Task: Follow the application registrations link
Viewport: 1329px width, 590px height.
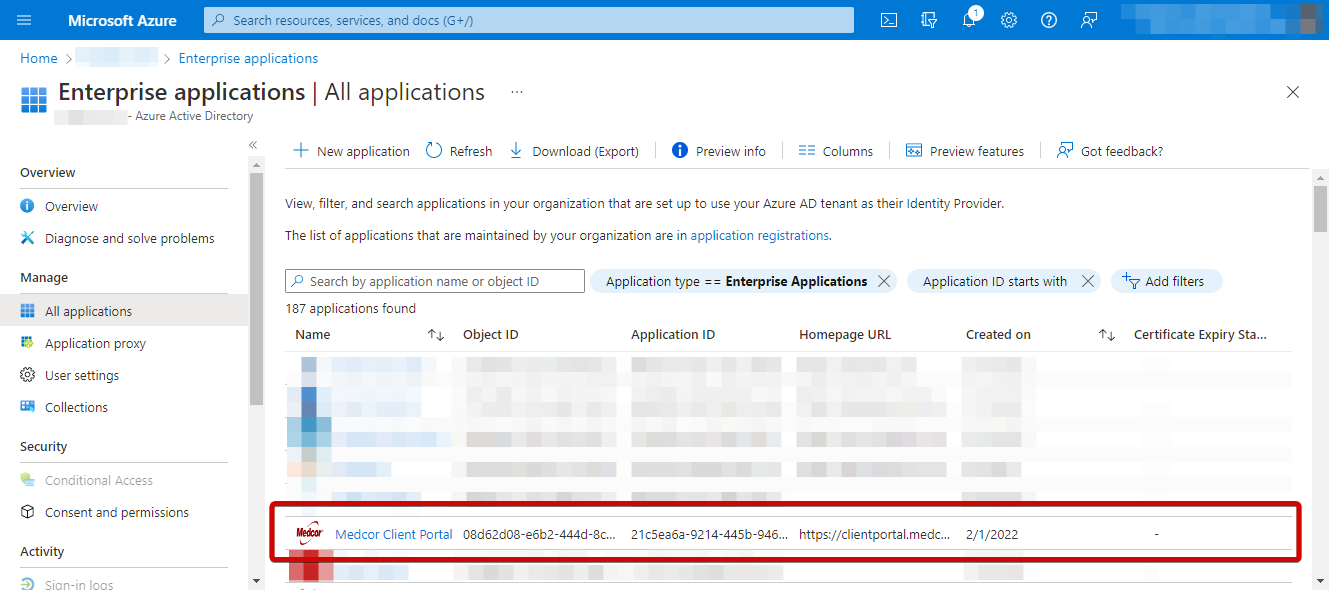Action: coord(760,236)
